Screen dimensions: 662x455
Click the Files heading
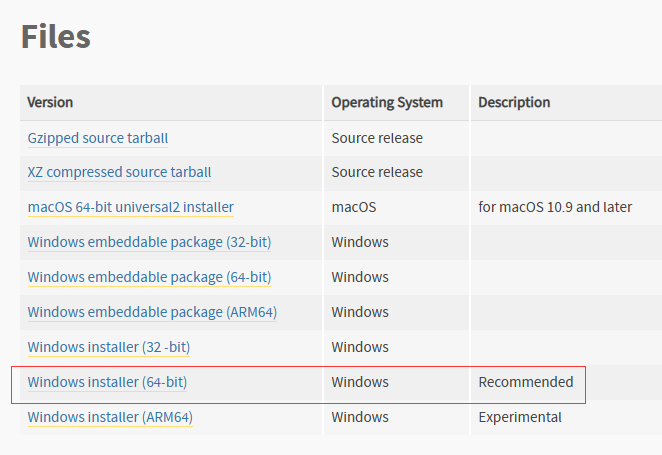click(x=56, y=37)
